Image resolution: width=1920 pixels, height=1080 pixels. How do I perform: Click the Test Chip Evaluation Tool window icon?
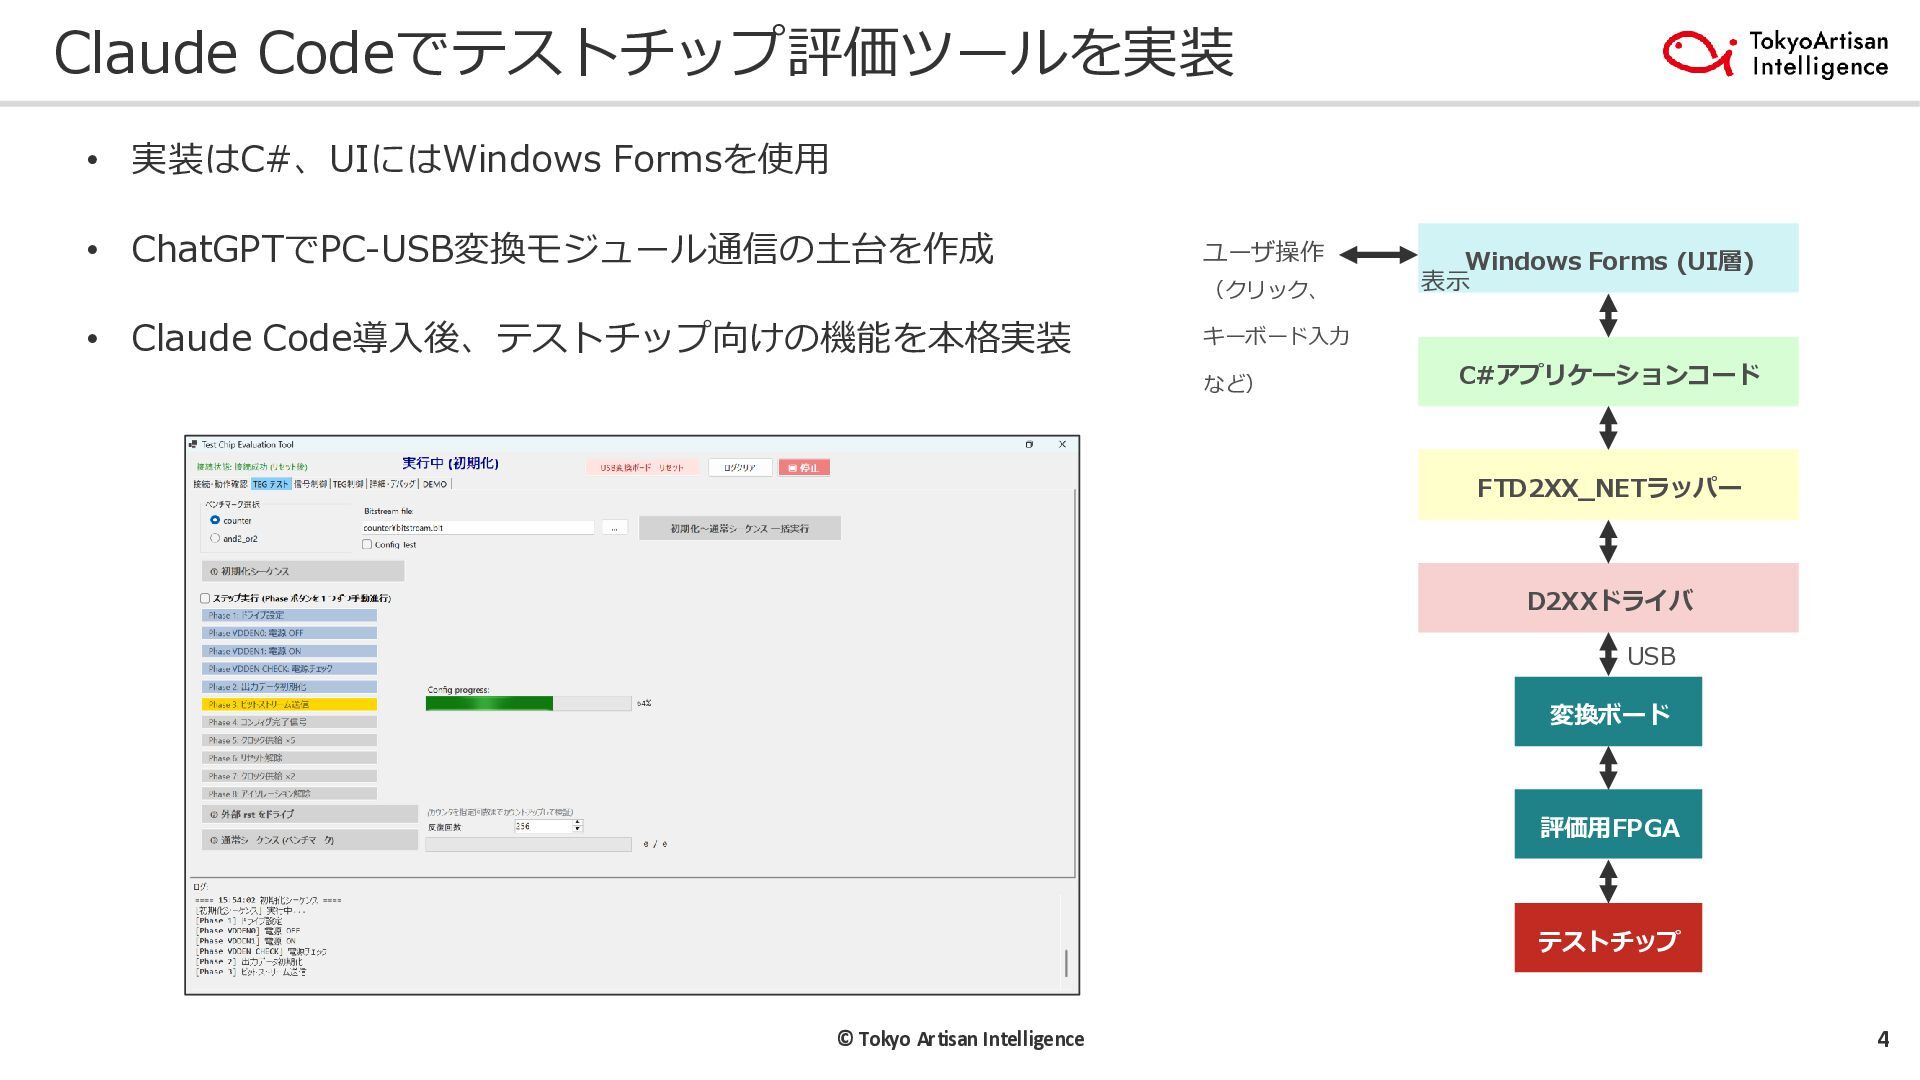193,444
